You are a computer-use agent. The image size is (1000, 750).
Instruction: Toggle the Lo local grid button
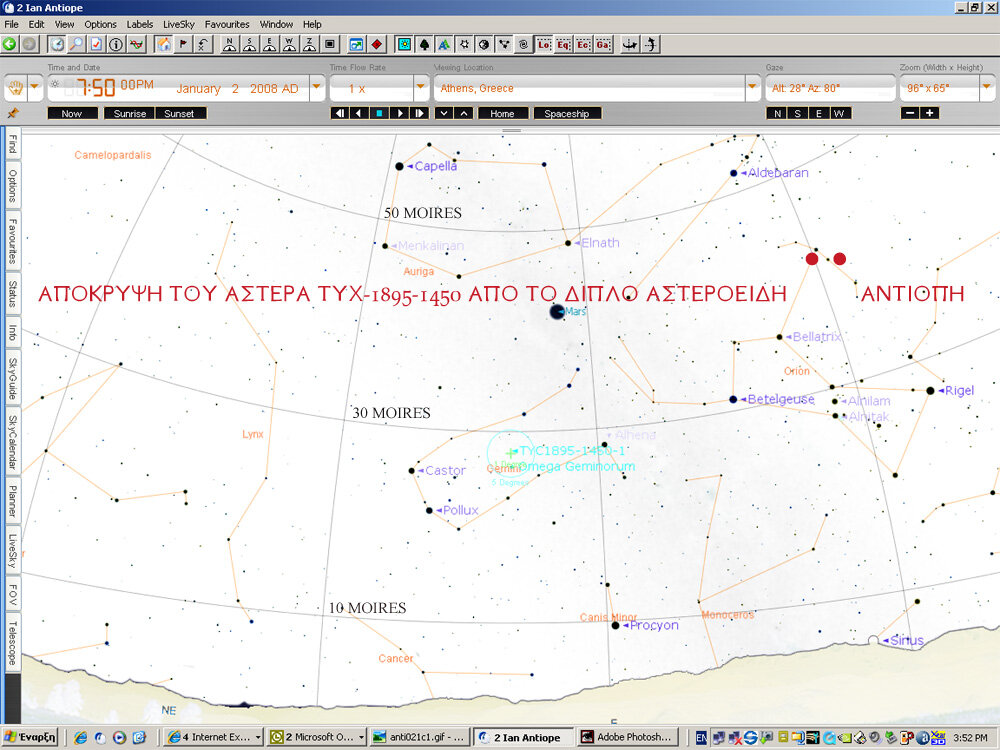544,44
